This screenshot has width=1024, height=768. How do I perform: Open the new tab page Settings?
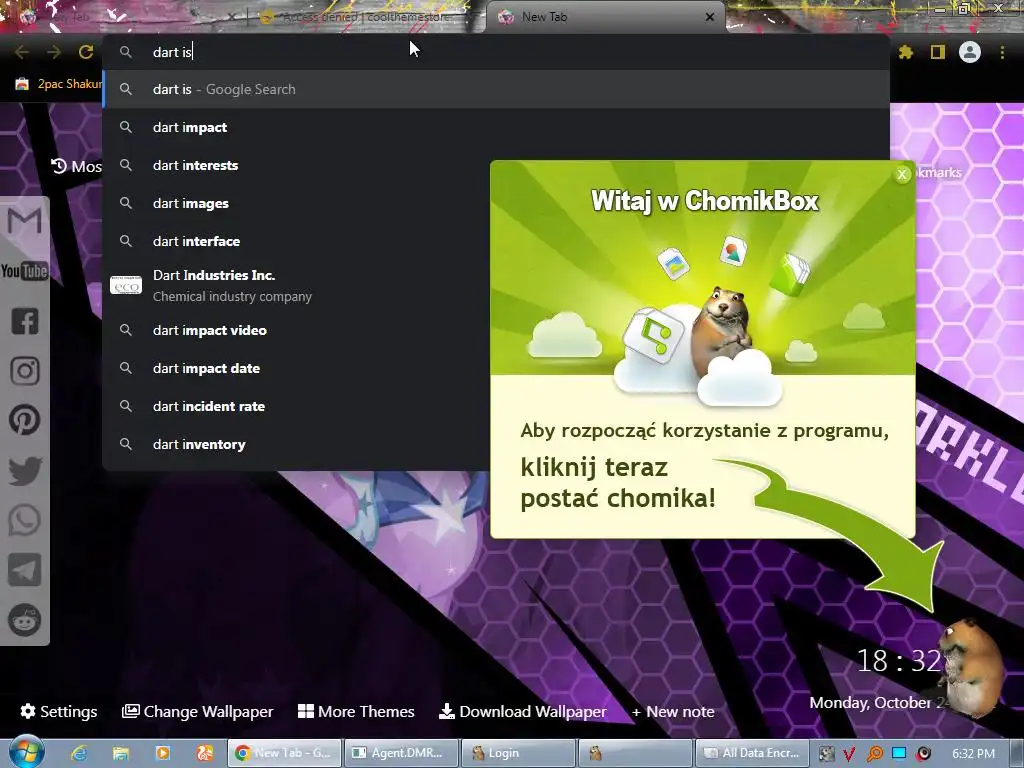59,711
